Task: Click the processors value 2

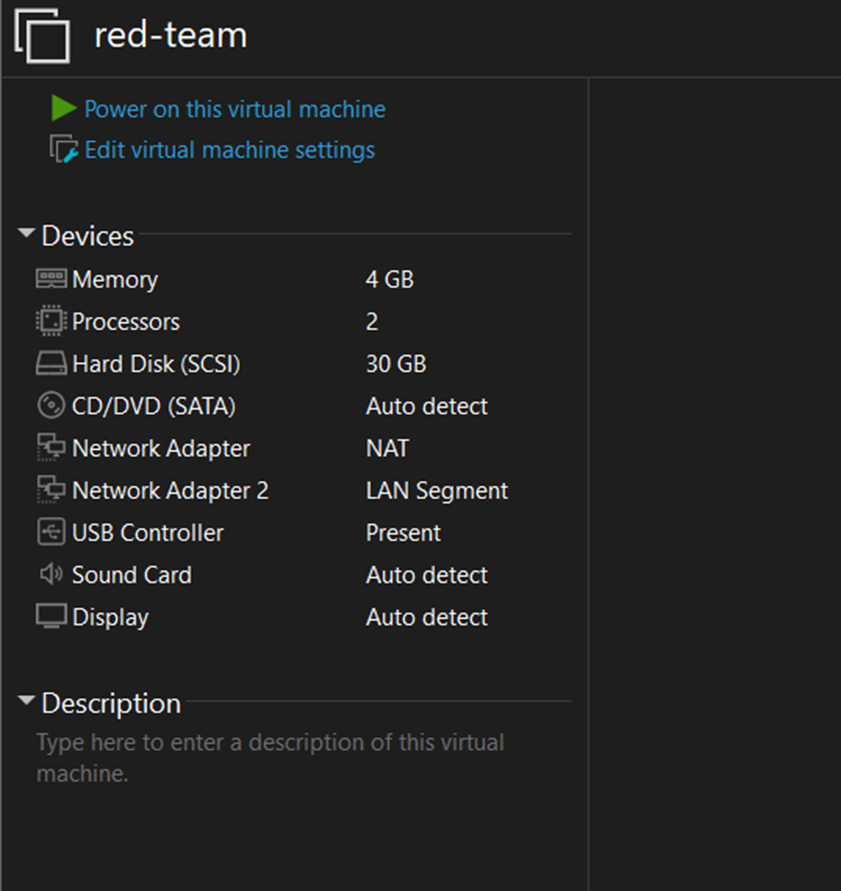Action: point(372,322)
